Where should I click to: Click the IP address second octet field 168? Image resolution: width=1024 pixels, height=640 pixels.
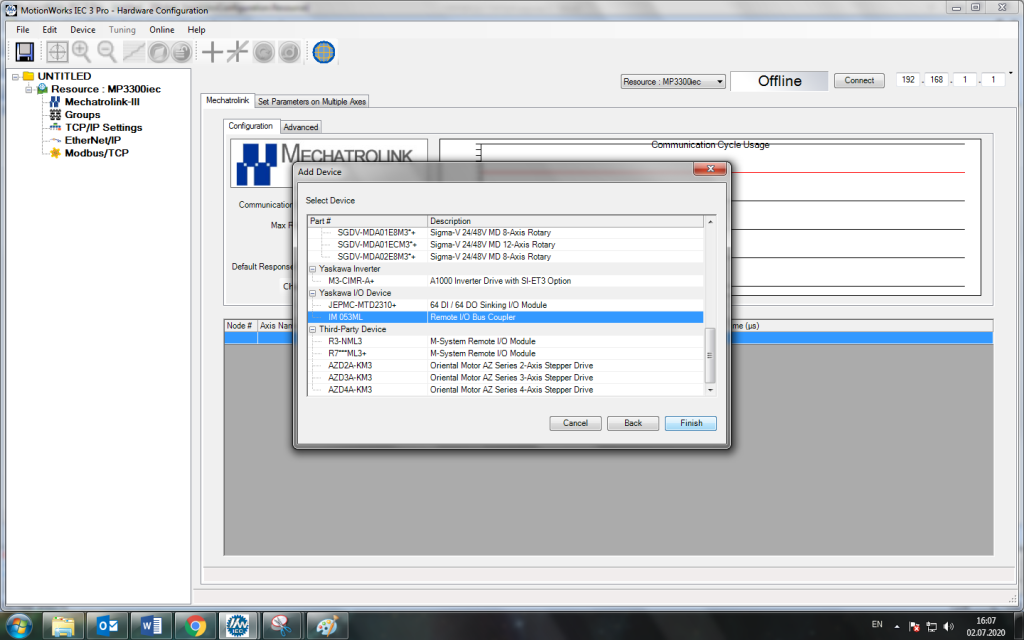(936, 80)
